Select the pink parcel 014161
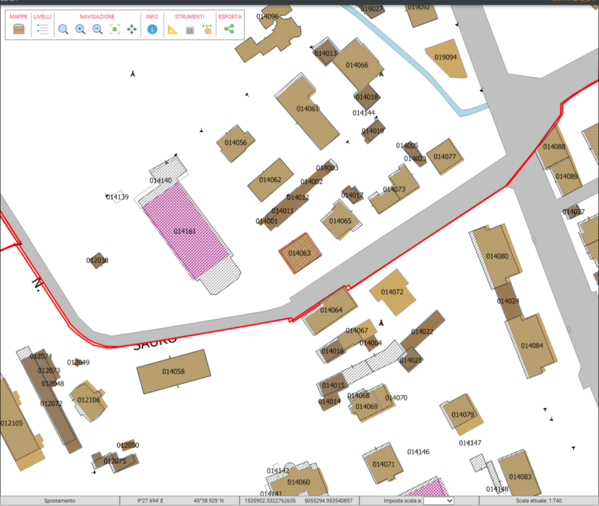The width and height of the screenshot is (599, 506). [x=186, y=231]
